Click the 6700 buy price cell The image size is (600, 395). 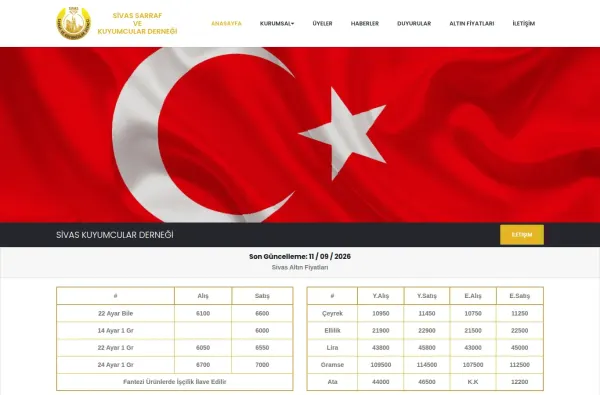203,365
